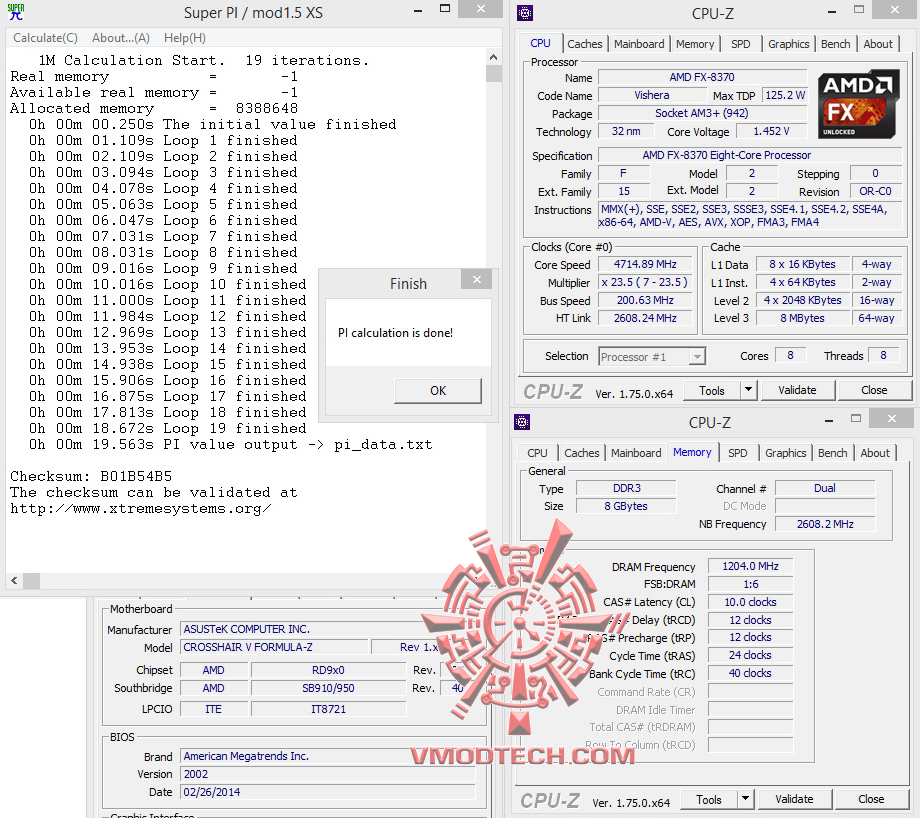
Task: Click Close button in Memory CPU-Z window
Action: click(871, 799)
